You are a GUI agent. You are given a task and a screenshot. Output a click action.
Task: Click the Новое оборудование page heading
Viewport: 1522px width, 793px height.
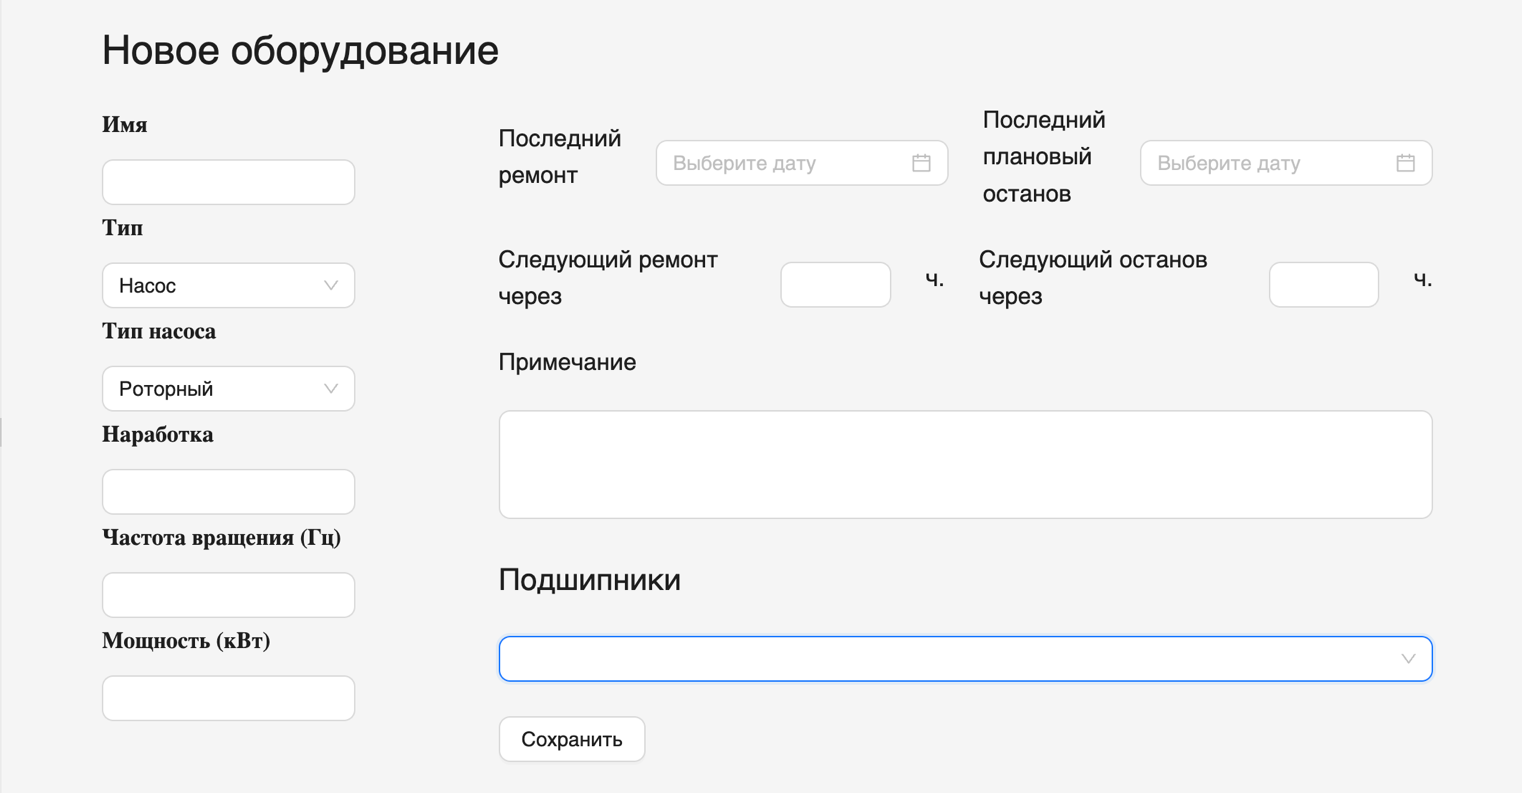coord(298,50)
